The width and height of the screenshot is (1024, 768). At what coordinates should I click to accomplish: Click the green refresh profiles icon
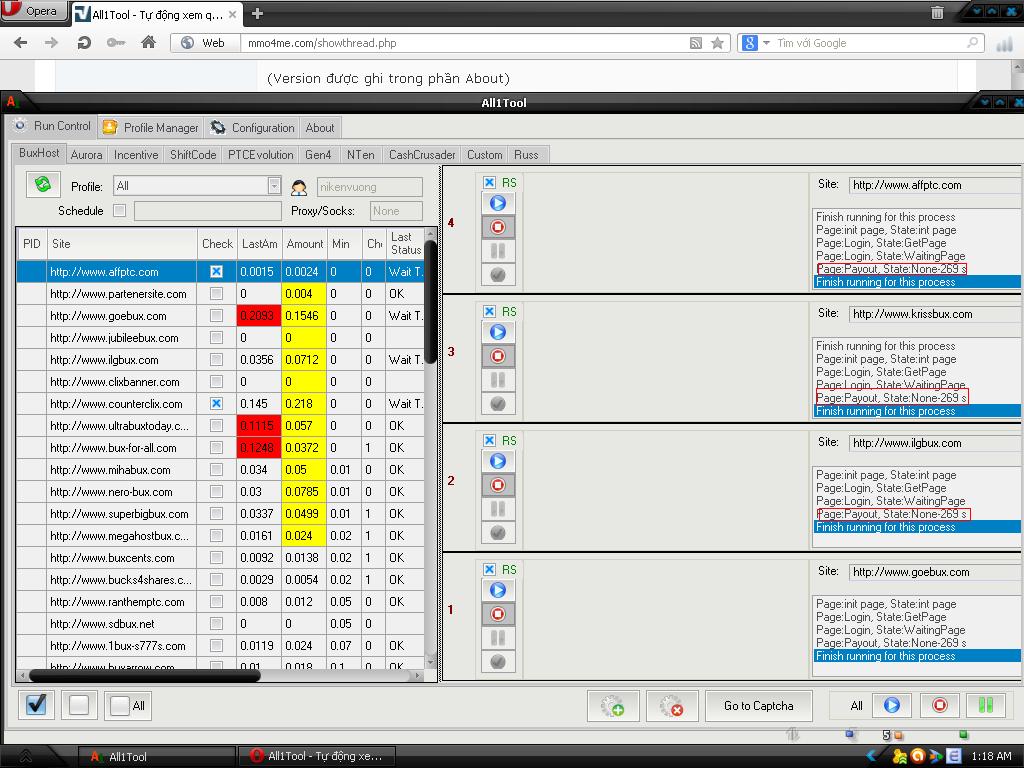click(43, 184)
